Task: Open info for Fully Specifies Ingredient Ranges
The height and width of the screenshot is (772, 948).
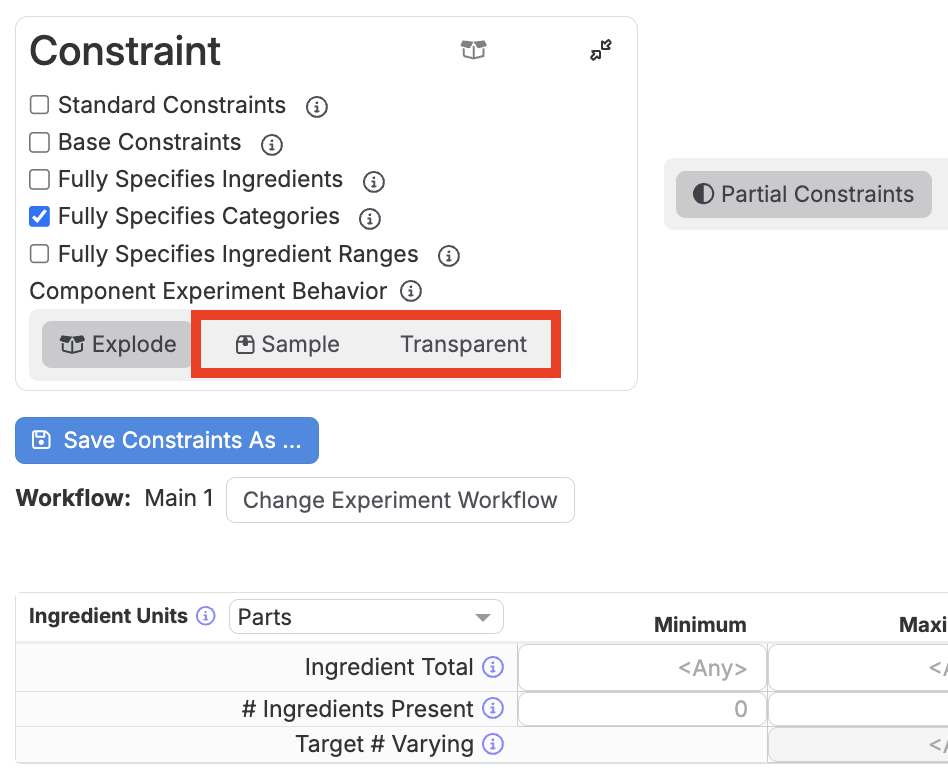Action: [449, 255]
